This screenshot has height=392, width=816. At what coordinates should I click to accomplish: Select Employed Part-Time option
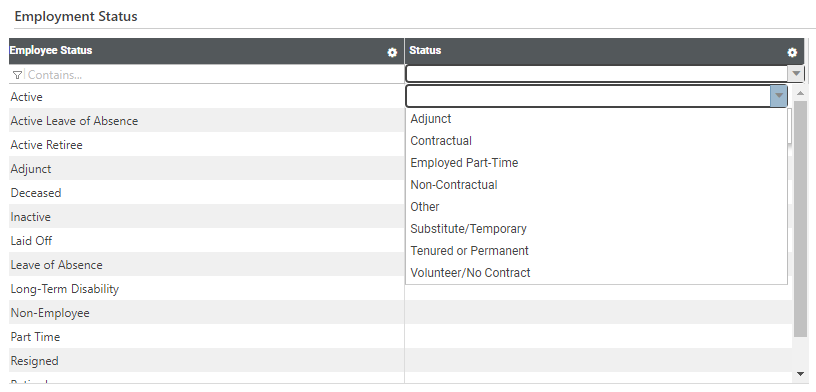[464, 163]
